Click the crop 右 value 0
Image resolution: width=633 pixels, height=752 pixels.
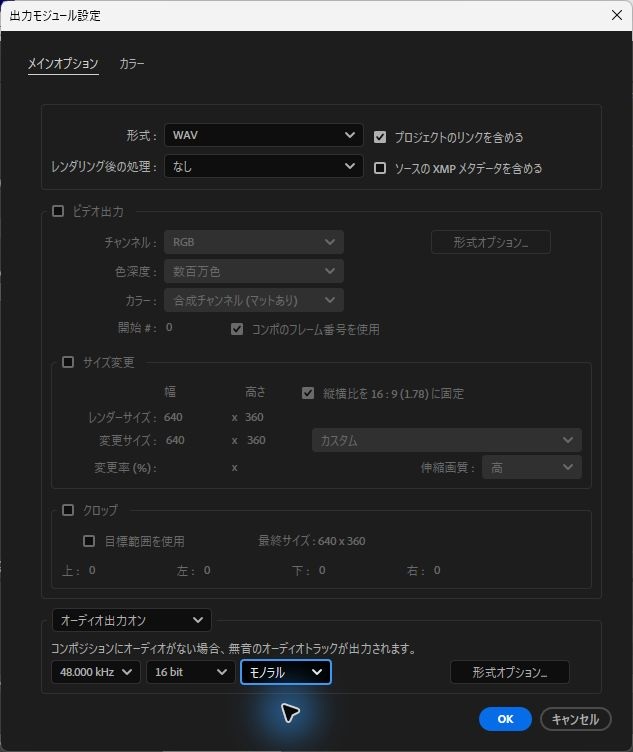[437, 570]
